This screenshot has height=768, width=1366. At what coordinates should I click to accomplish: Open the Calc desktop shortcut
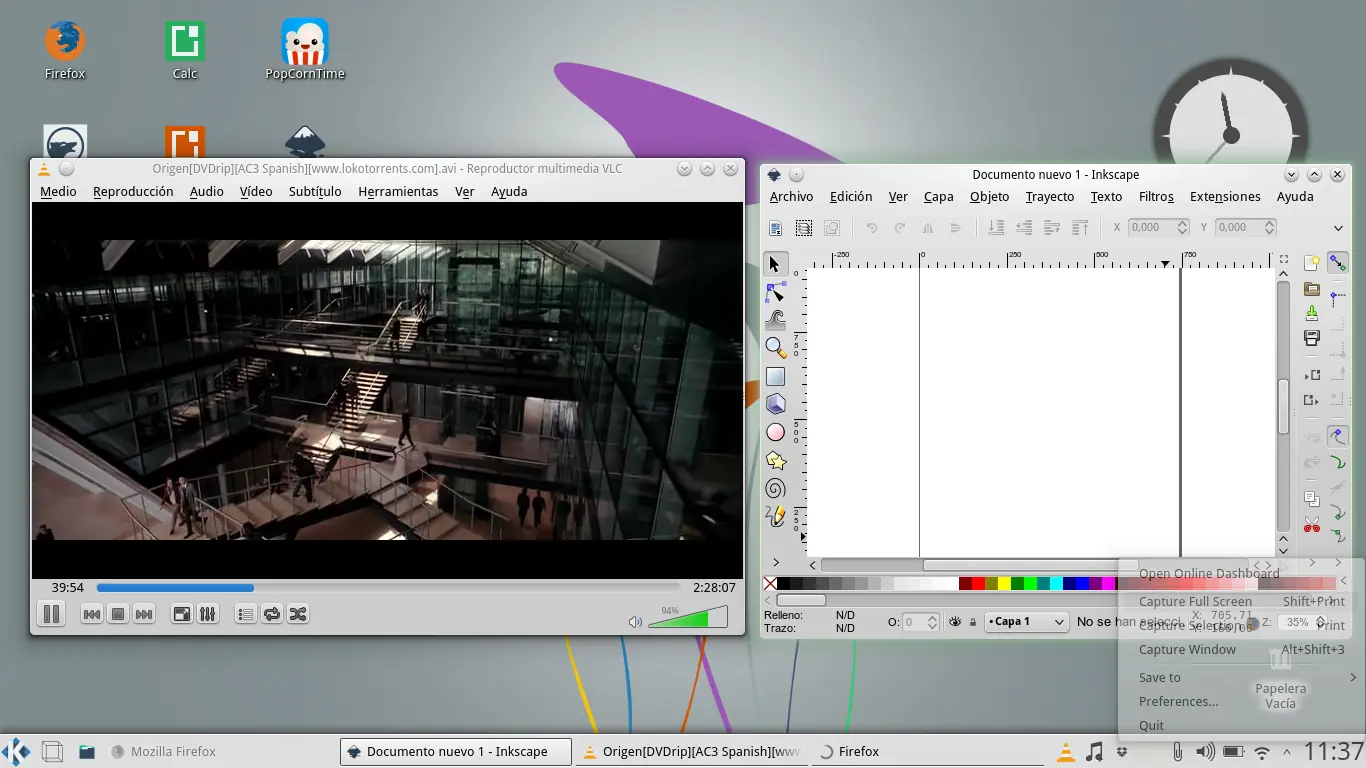(185, 50)
